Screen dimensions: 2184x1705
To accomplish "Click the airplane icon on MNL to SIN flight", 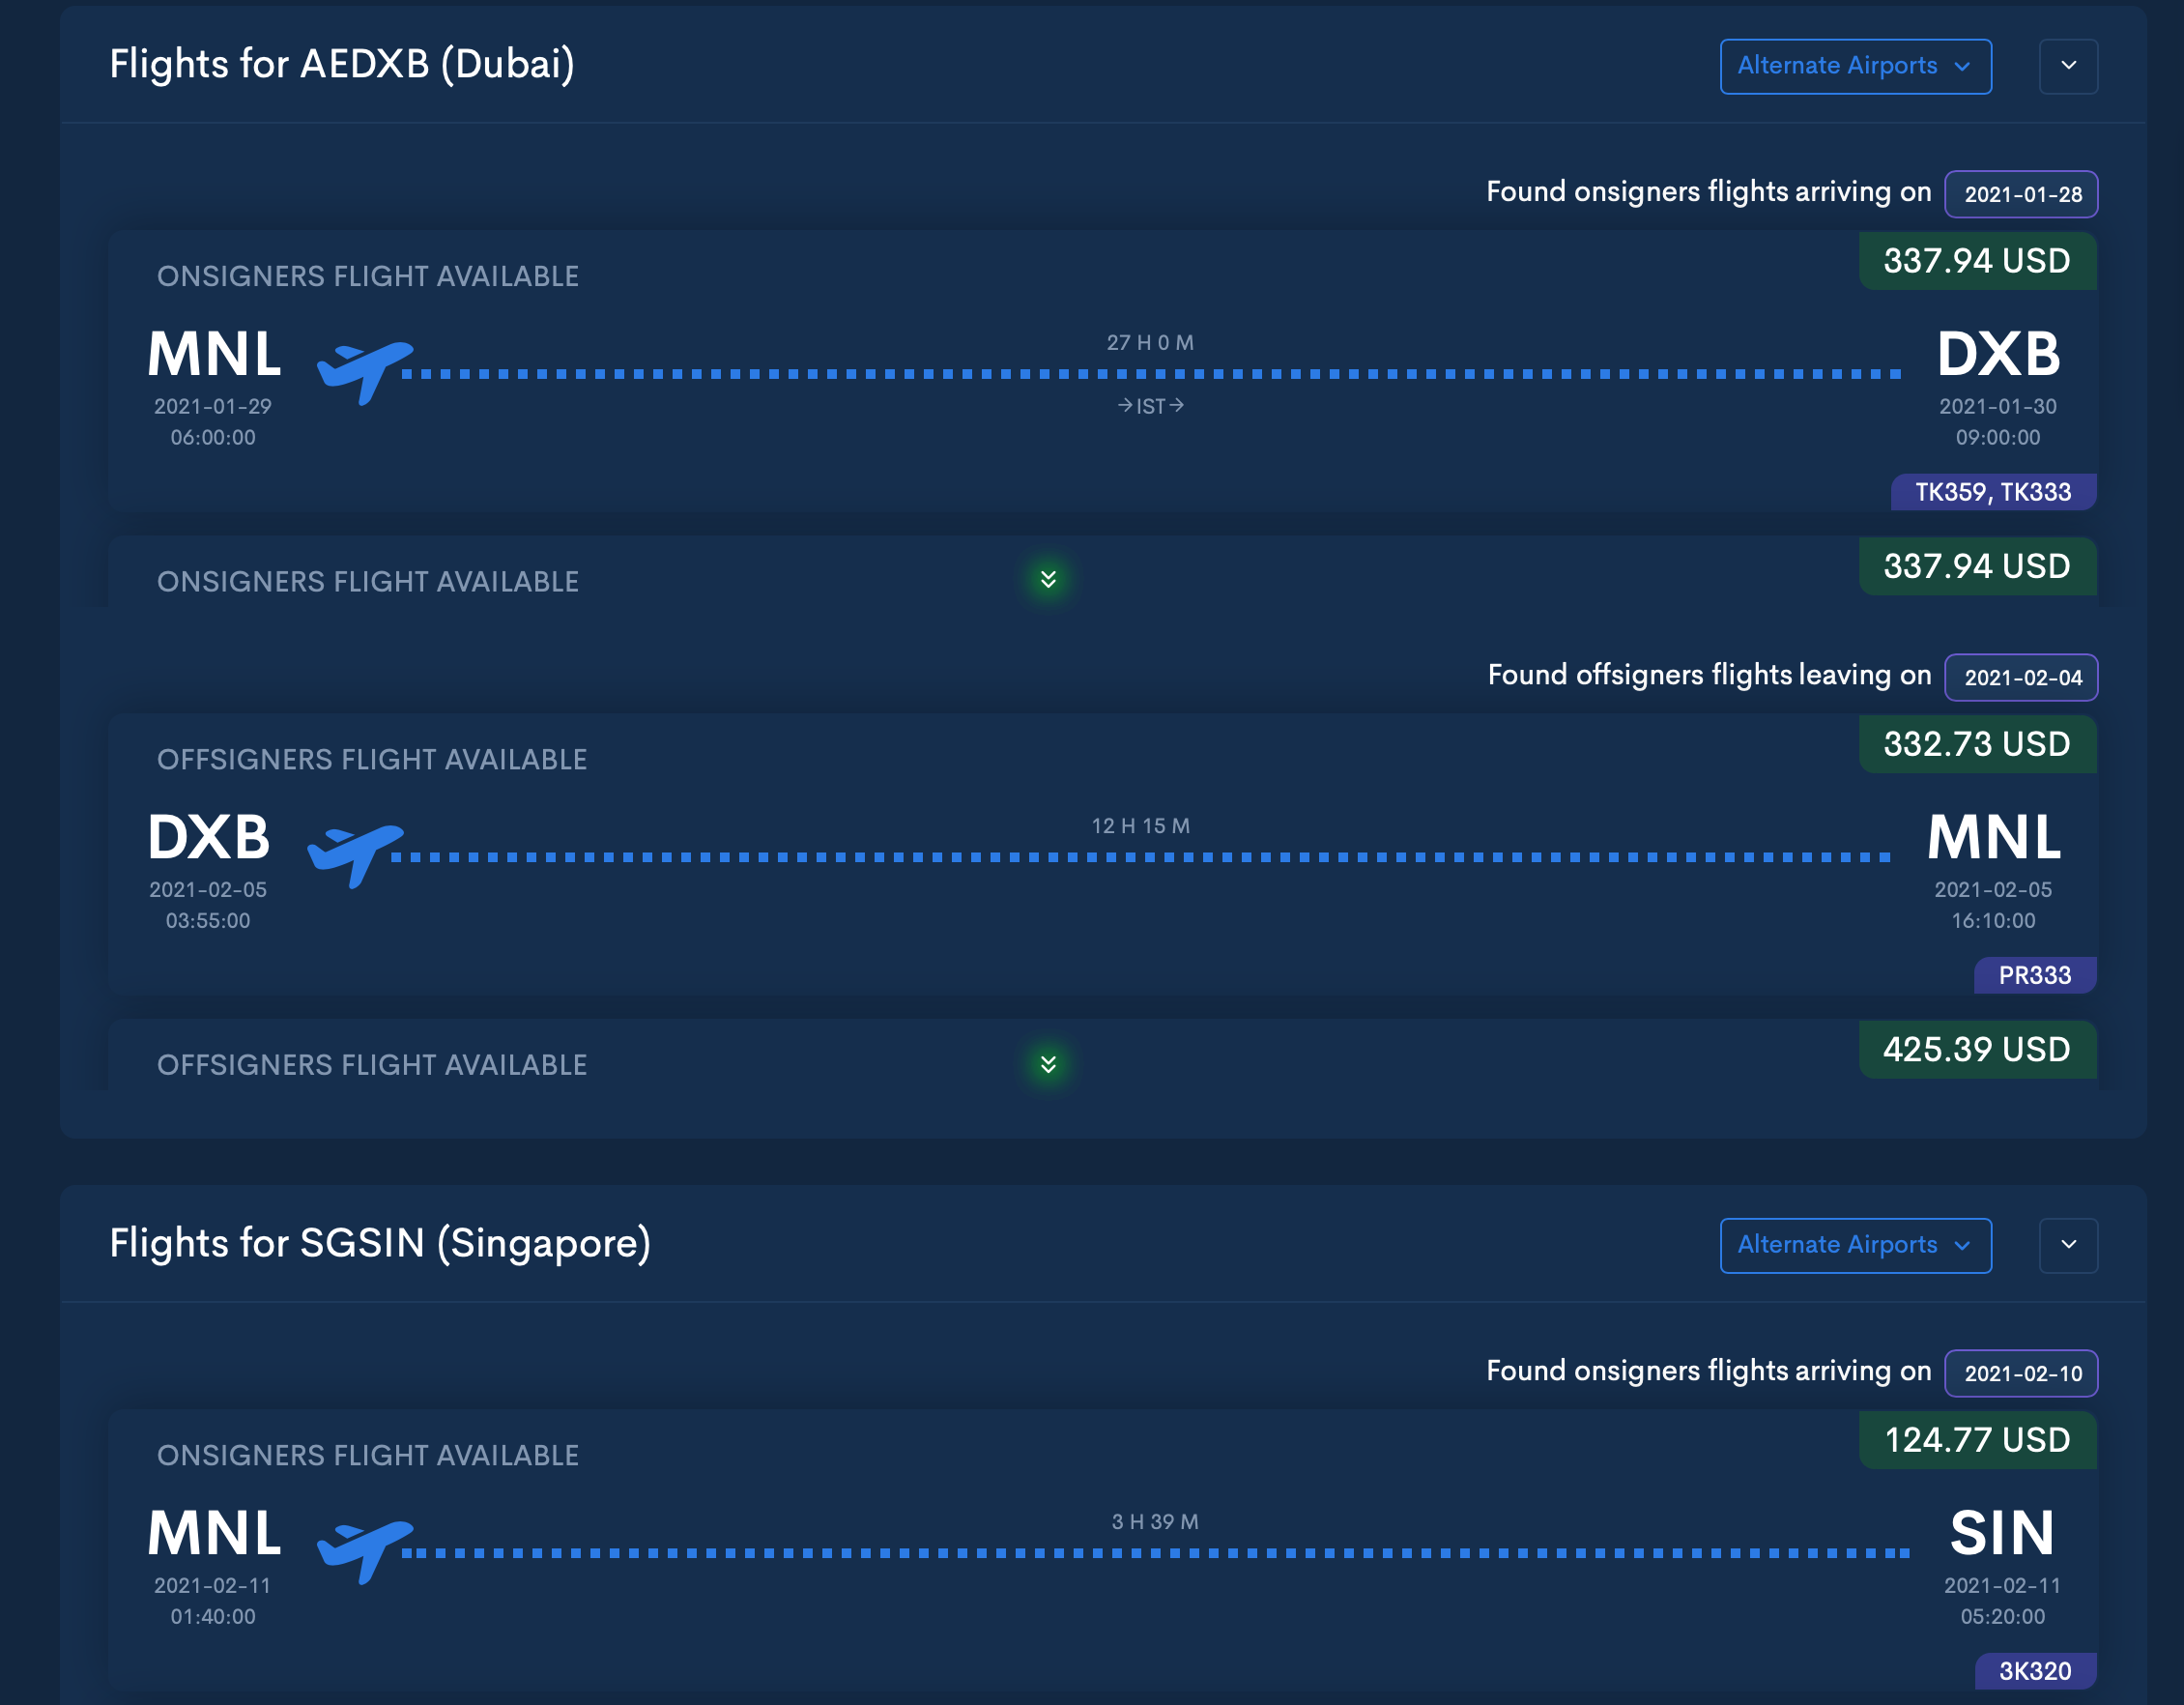I will coord(364,1550).
